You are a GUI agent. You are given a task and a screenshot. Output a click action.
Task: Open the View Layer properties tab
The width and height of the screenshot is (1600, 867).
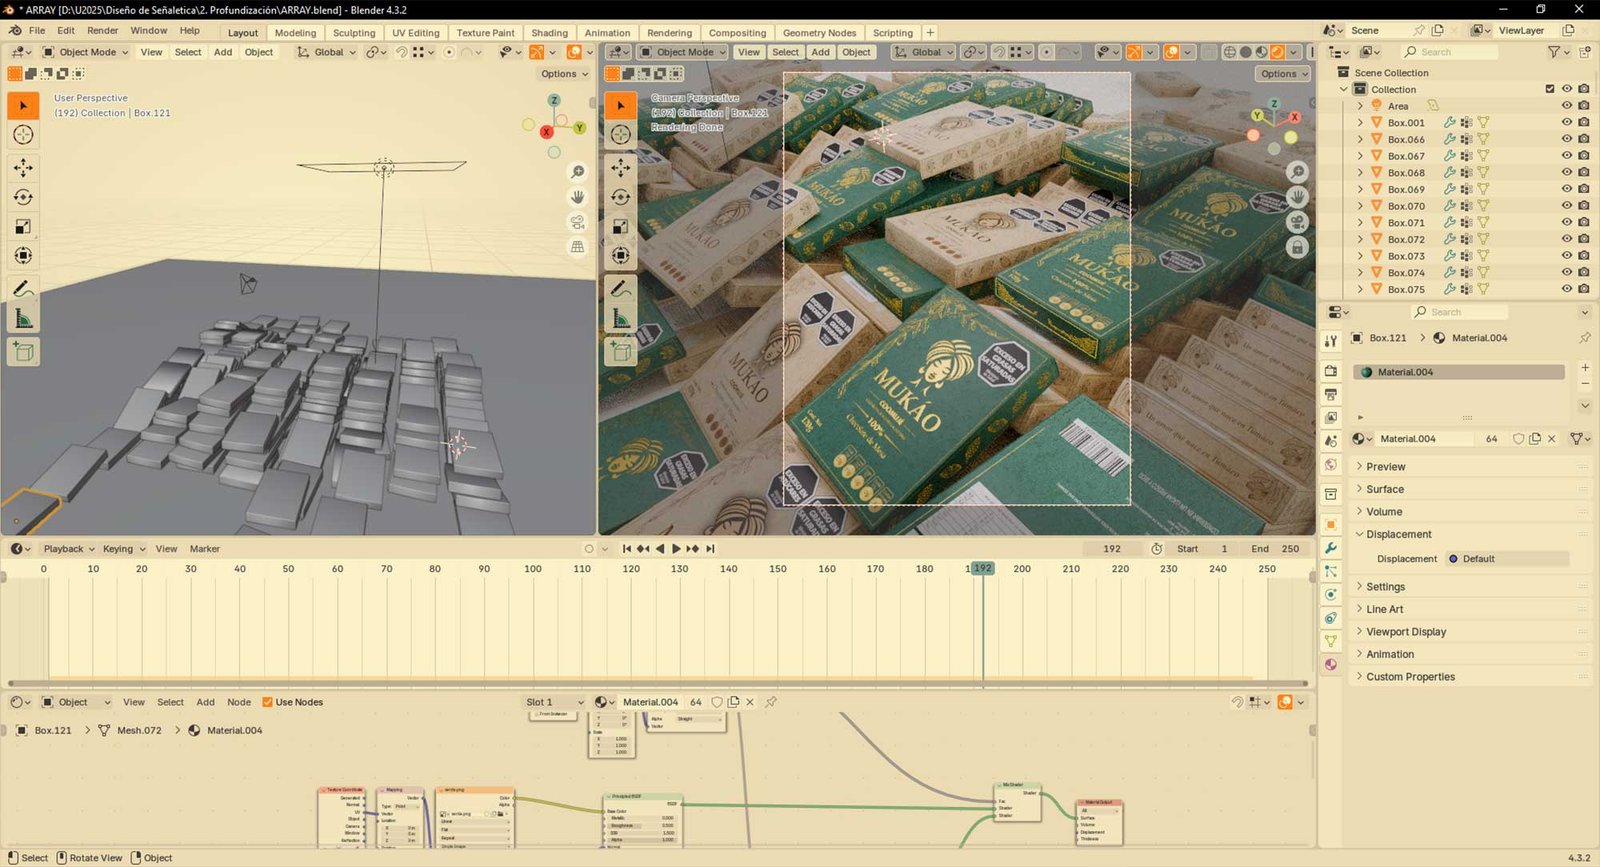pyautogui.click(x=1331, y=417)
